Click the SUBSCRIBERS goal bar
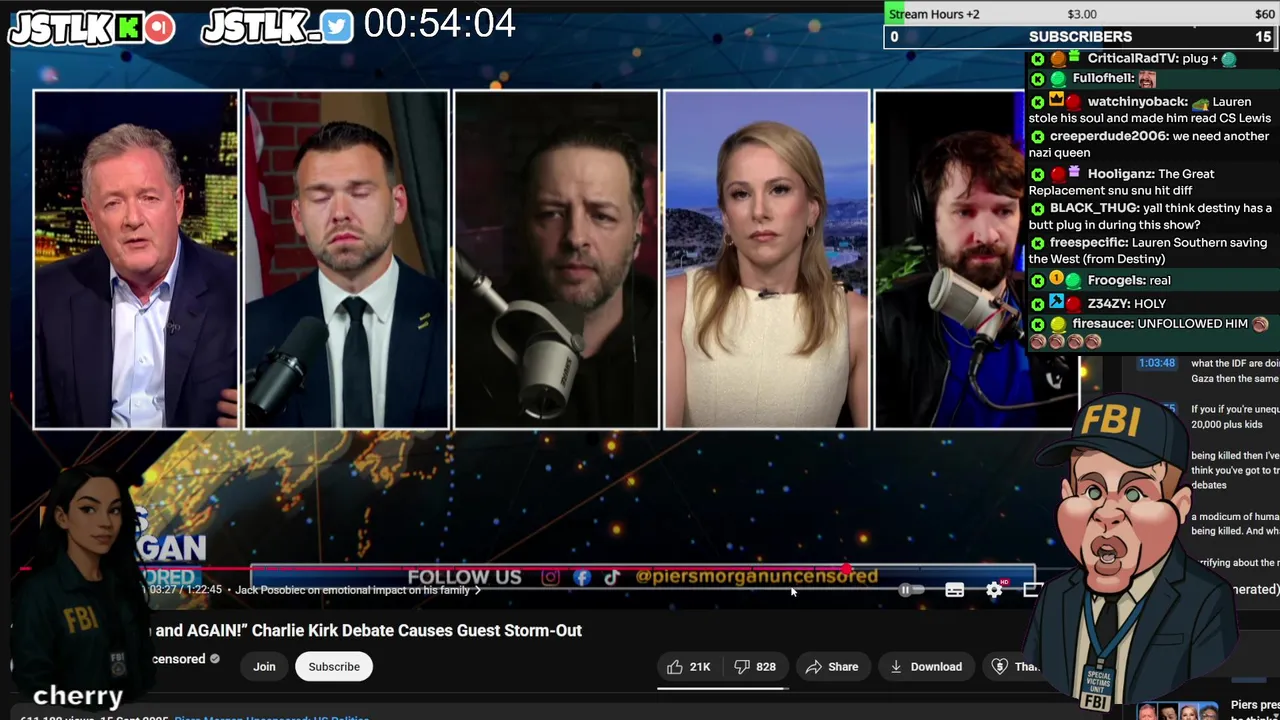The height and width of the screenshot is (720, 1280). point(1080,37)
